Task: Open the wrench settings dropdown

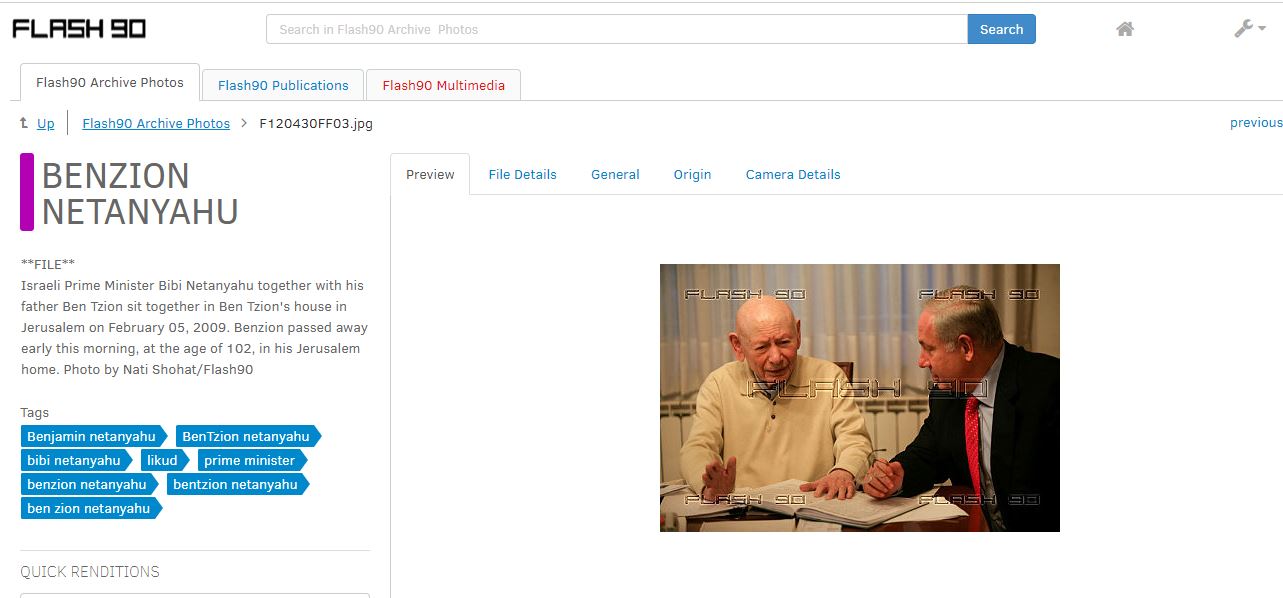Action: 1250,29
